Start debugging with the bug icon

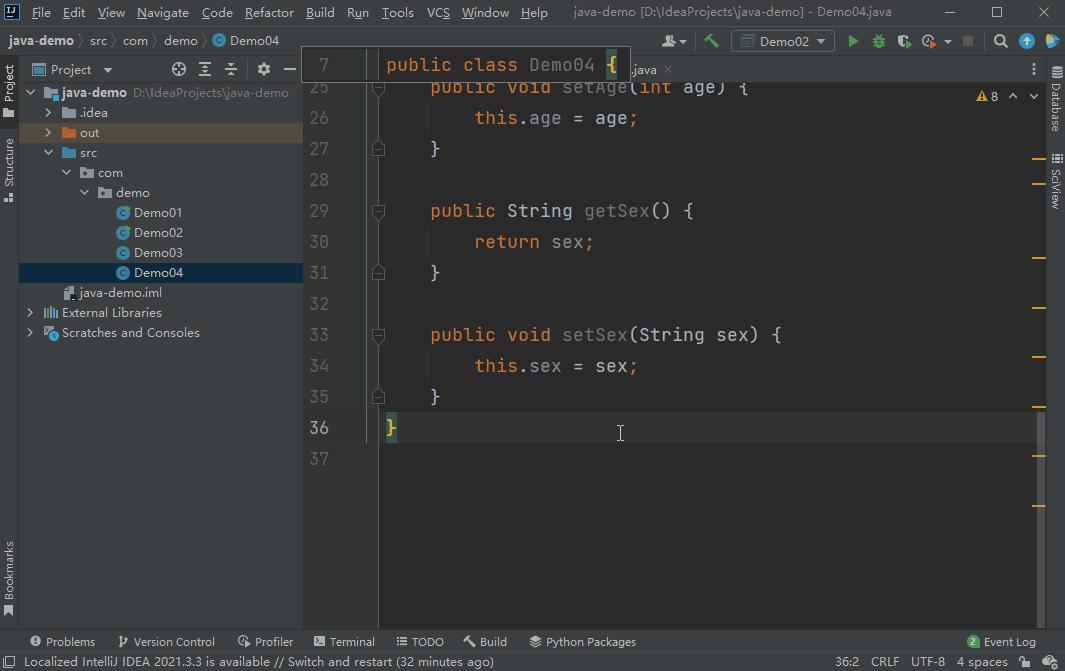coord(879,41)
